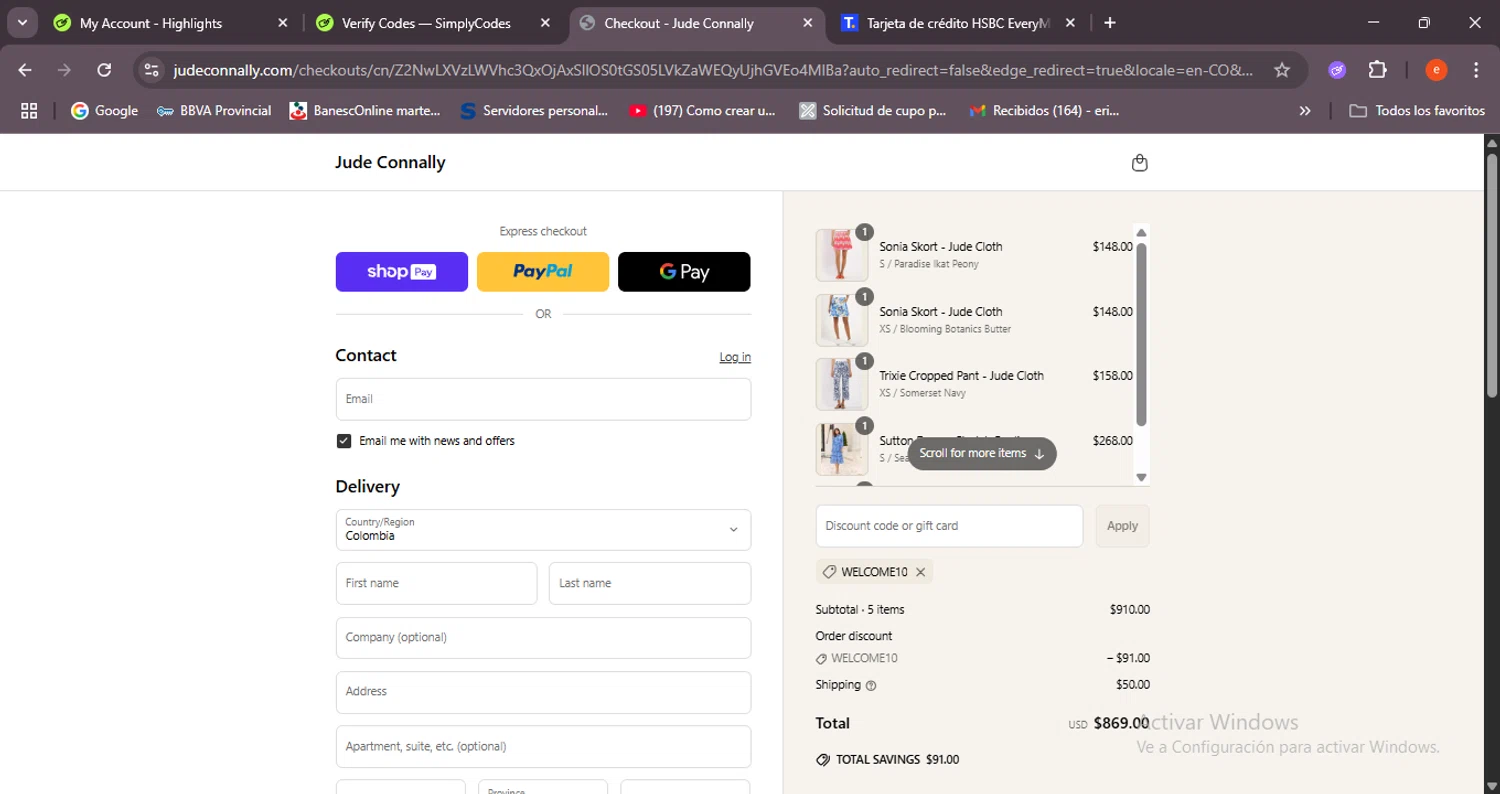
Task: Click the Subtotal · 5 items label
Action: (860, 610)
